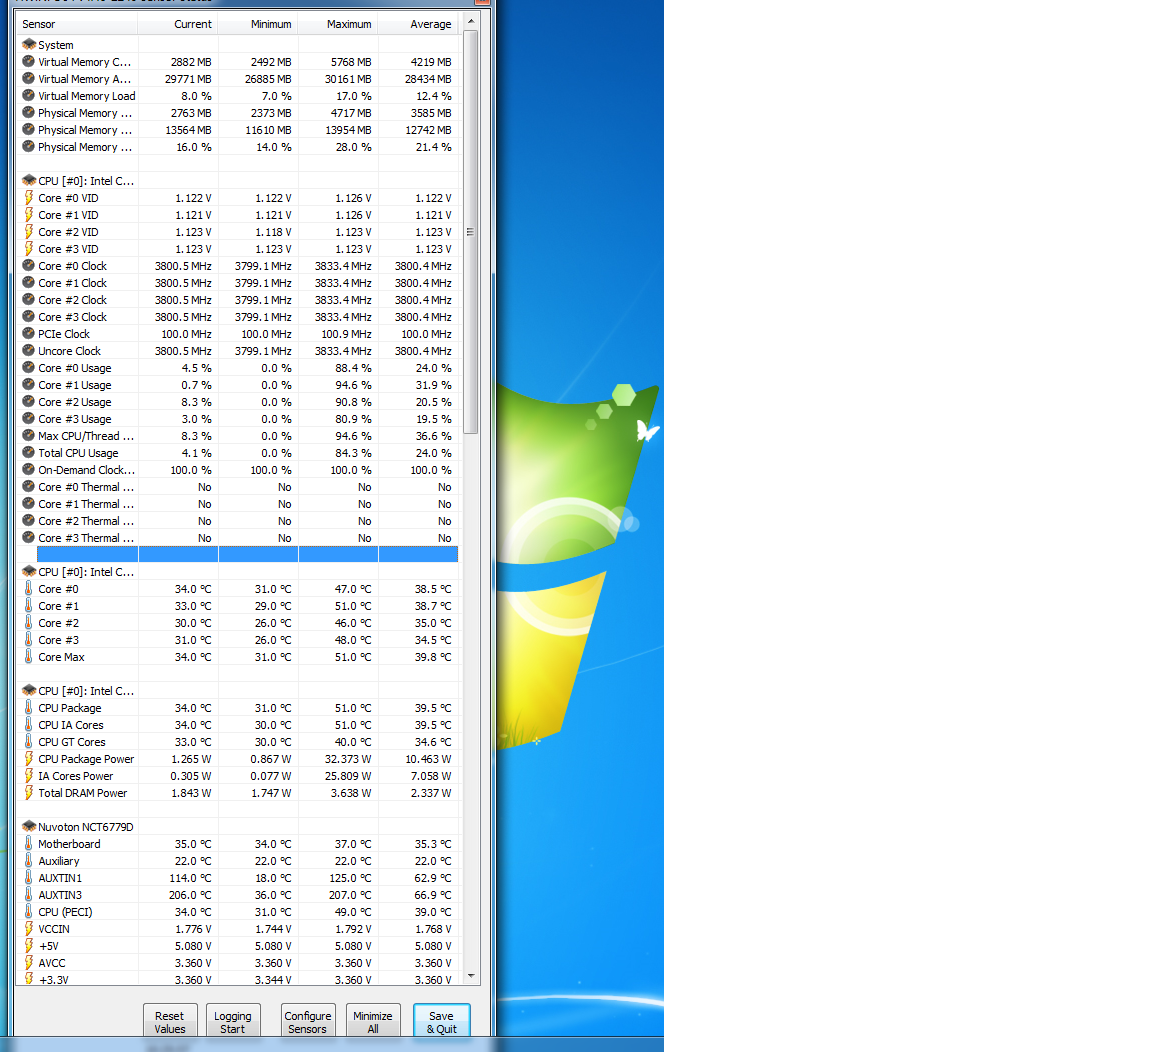Select the Core #3 Usage row label

click(x=75, y=419)
